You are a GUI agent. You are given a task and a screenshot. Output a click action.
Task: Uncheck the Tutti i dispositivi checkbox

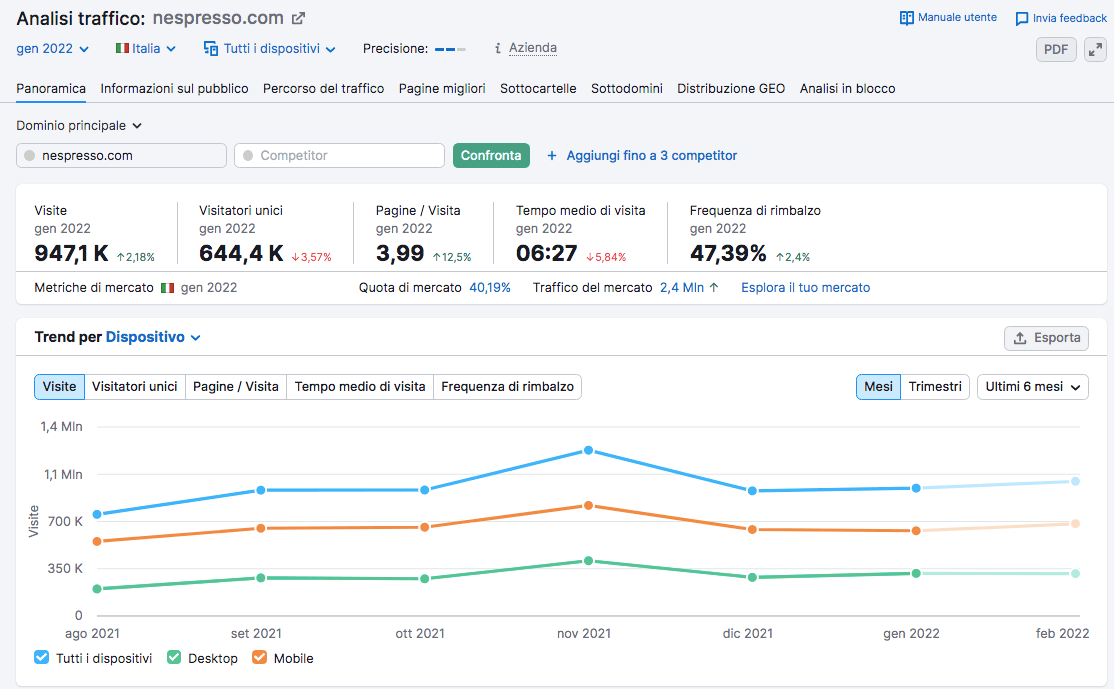(x=41, y=658)
